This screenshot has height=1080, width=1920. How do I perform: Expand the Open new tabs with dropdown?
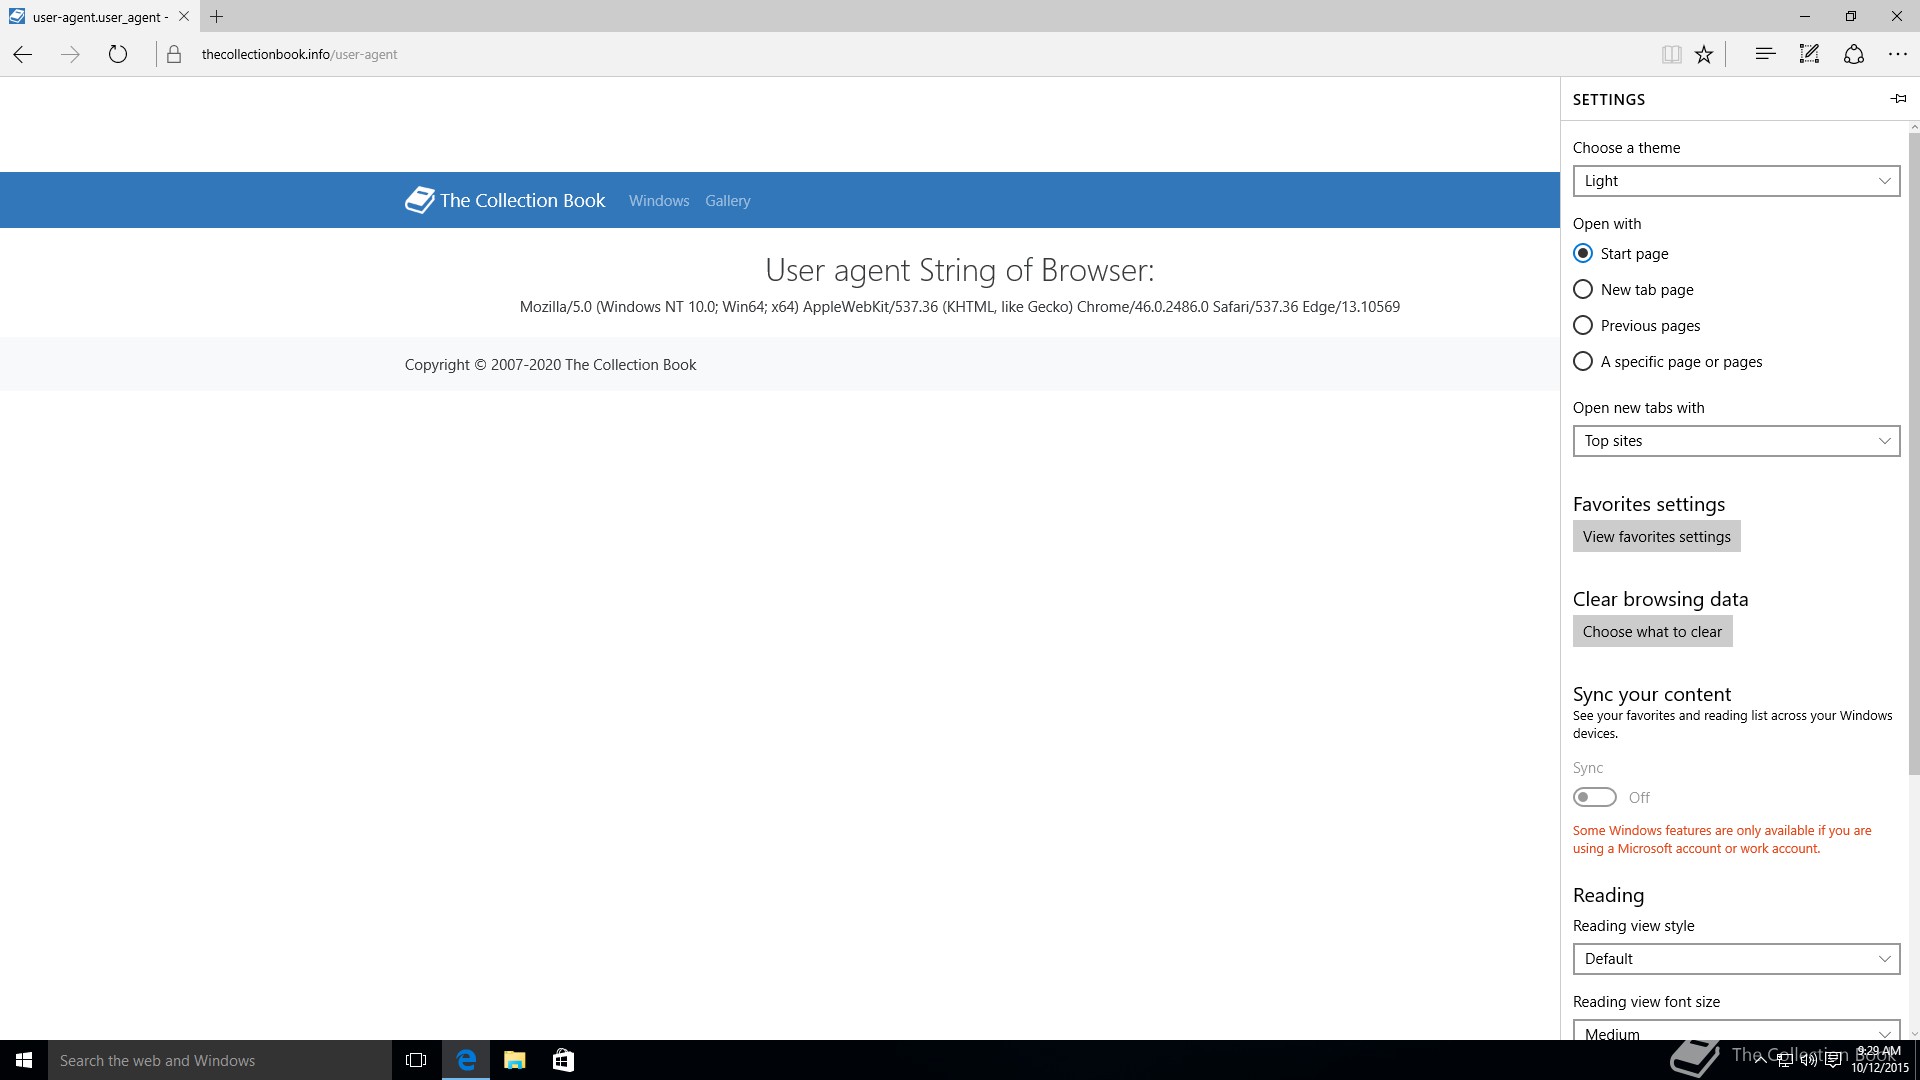click(1736, 441)
